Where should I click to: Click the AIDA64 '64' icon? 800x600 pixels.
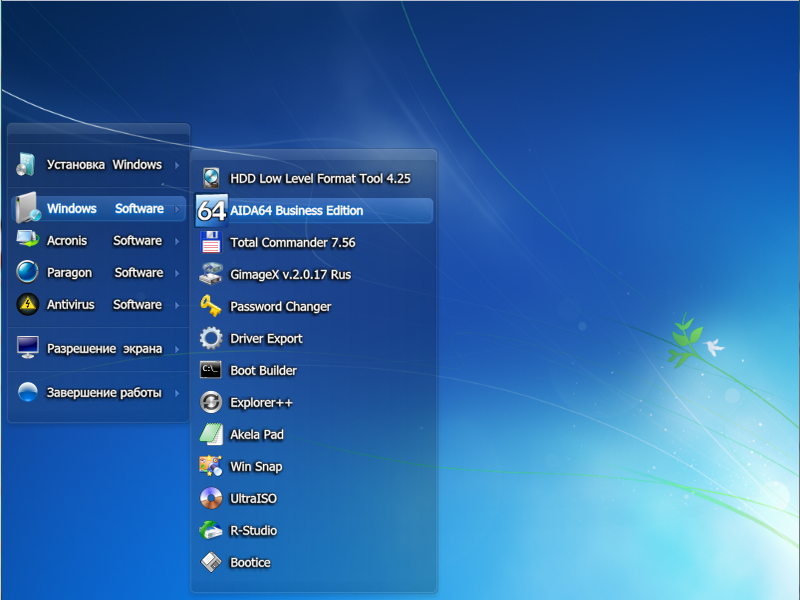click(211, 210)
